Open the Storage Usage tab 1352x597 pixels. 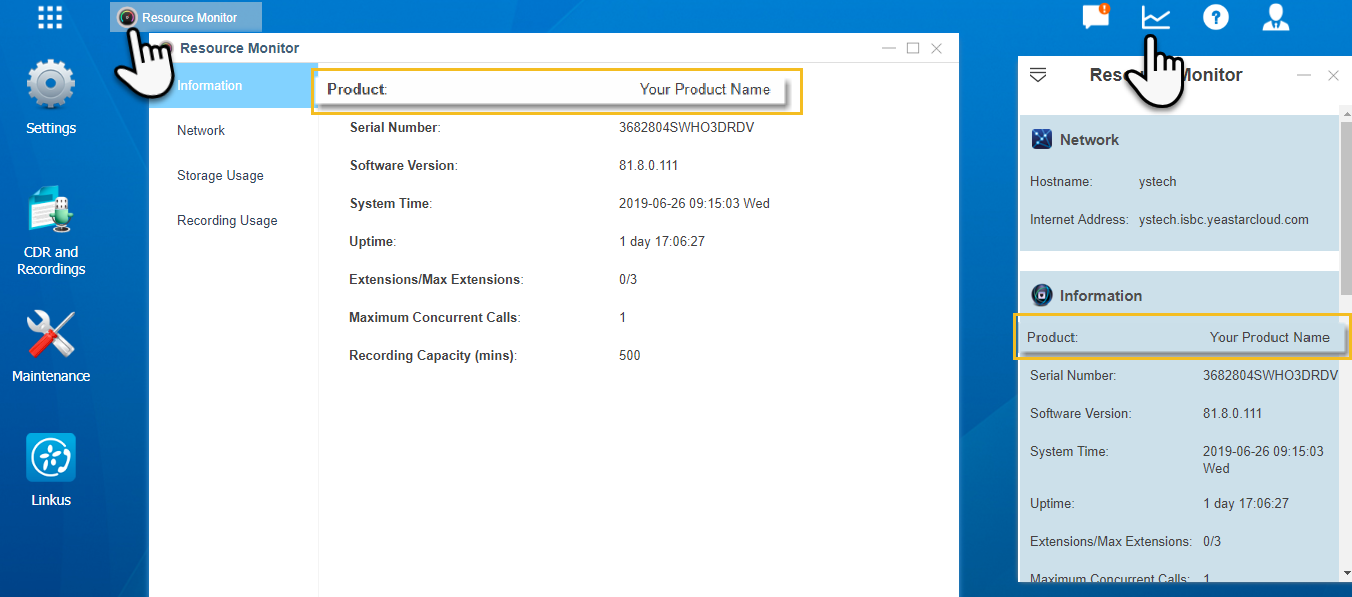(x=220, y=176)
